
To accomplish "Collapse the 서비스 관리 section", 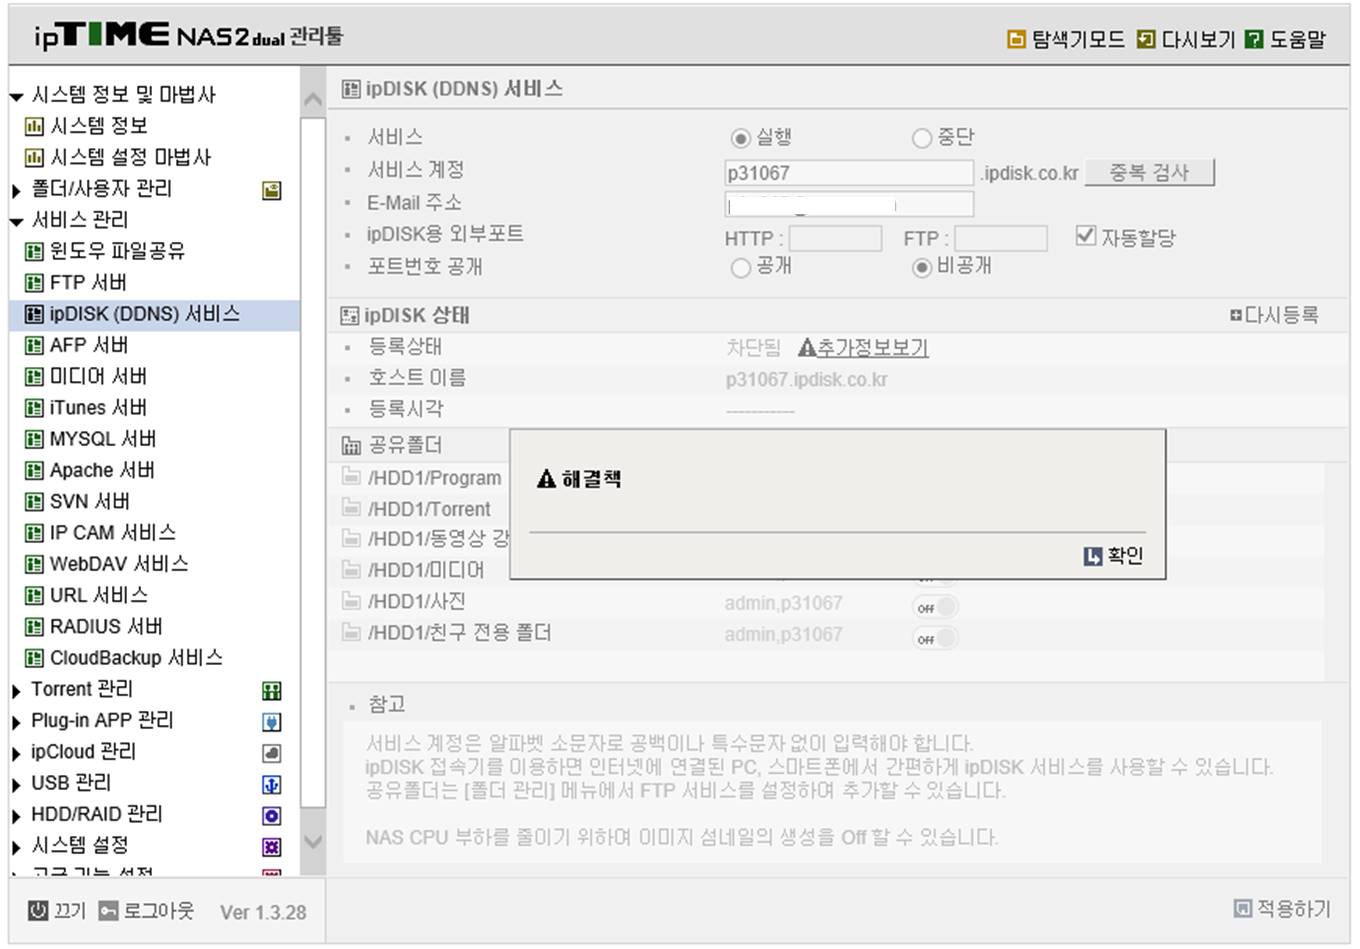I will click(x=16, y=221).
